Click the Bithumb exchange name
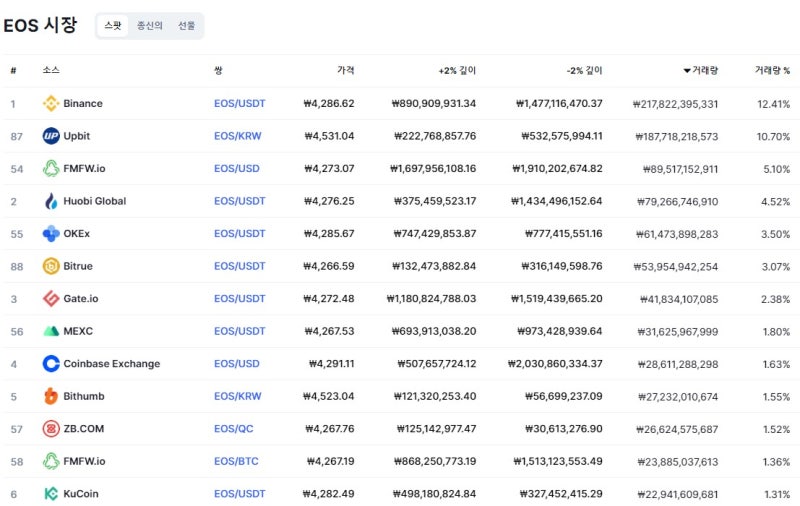Image resolution: width=800 pixels, height=506 pixels. pyautogui.click(x=84, y=396)
